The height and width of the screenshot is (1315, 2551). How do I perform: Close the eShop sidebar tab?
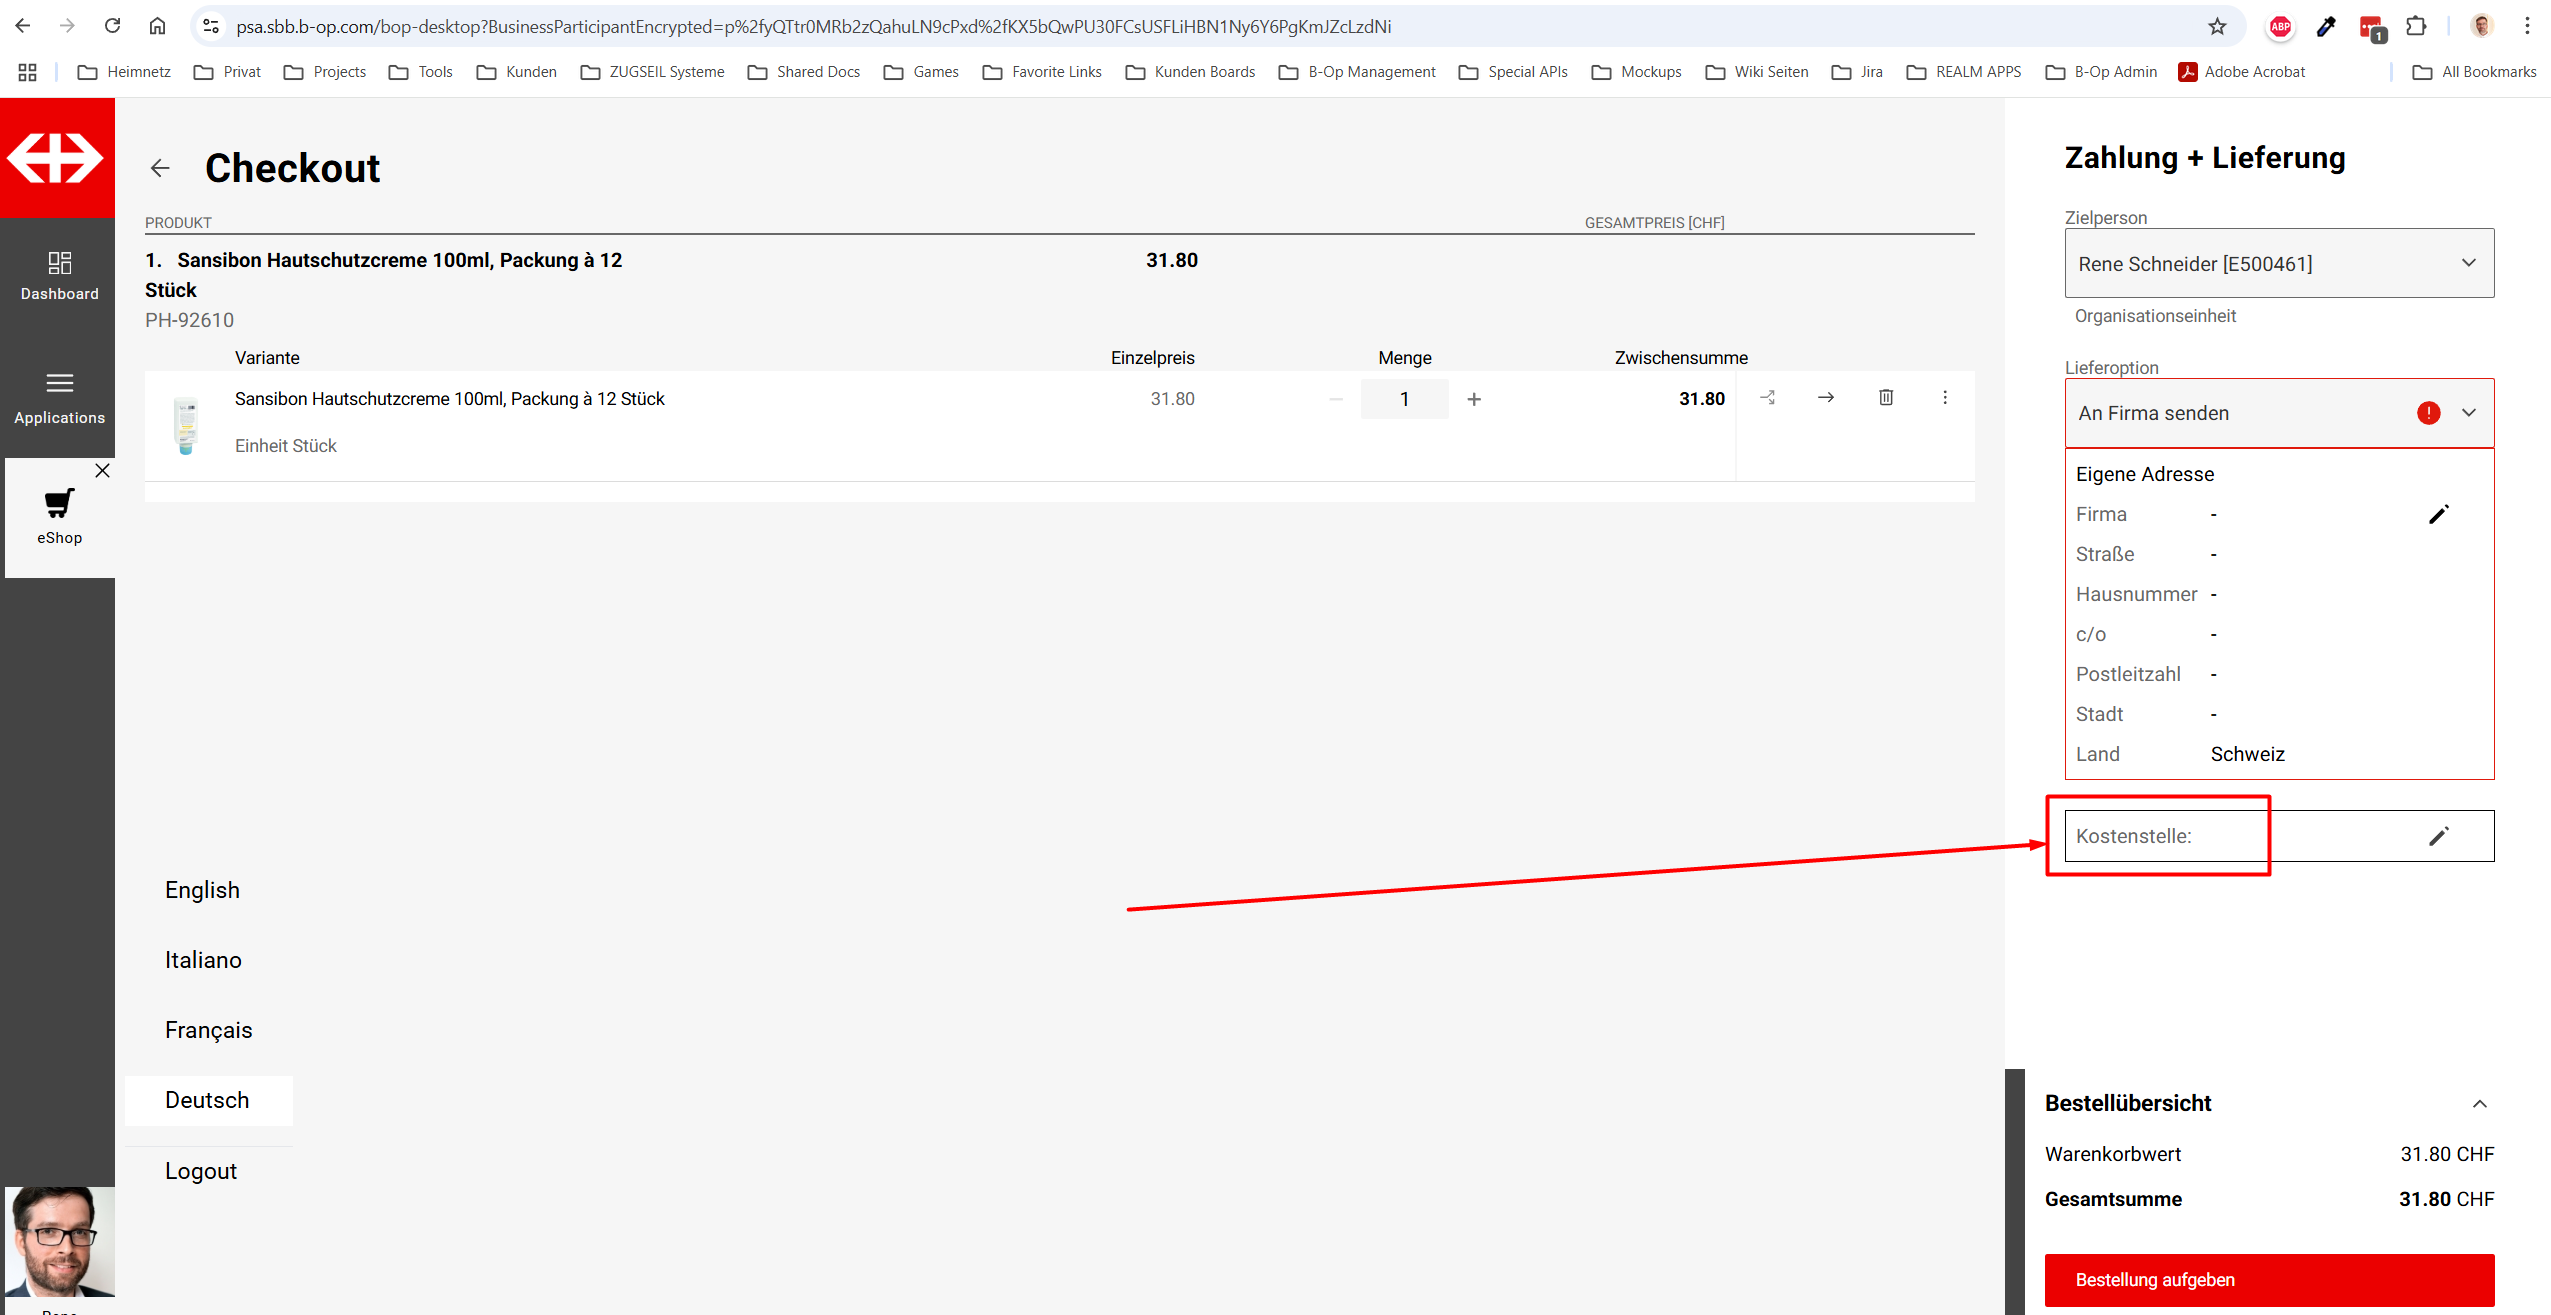pos(102,470)
